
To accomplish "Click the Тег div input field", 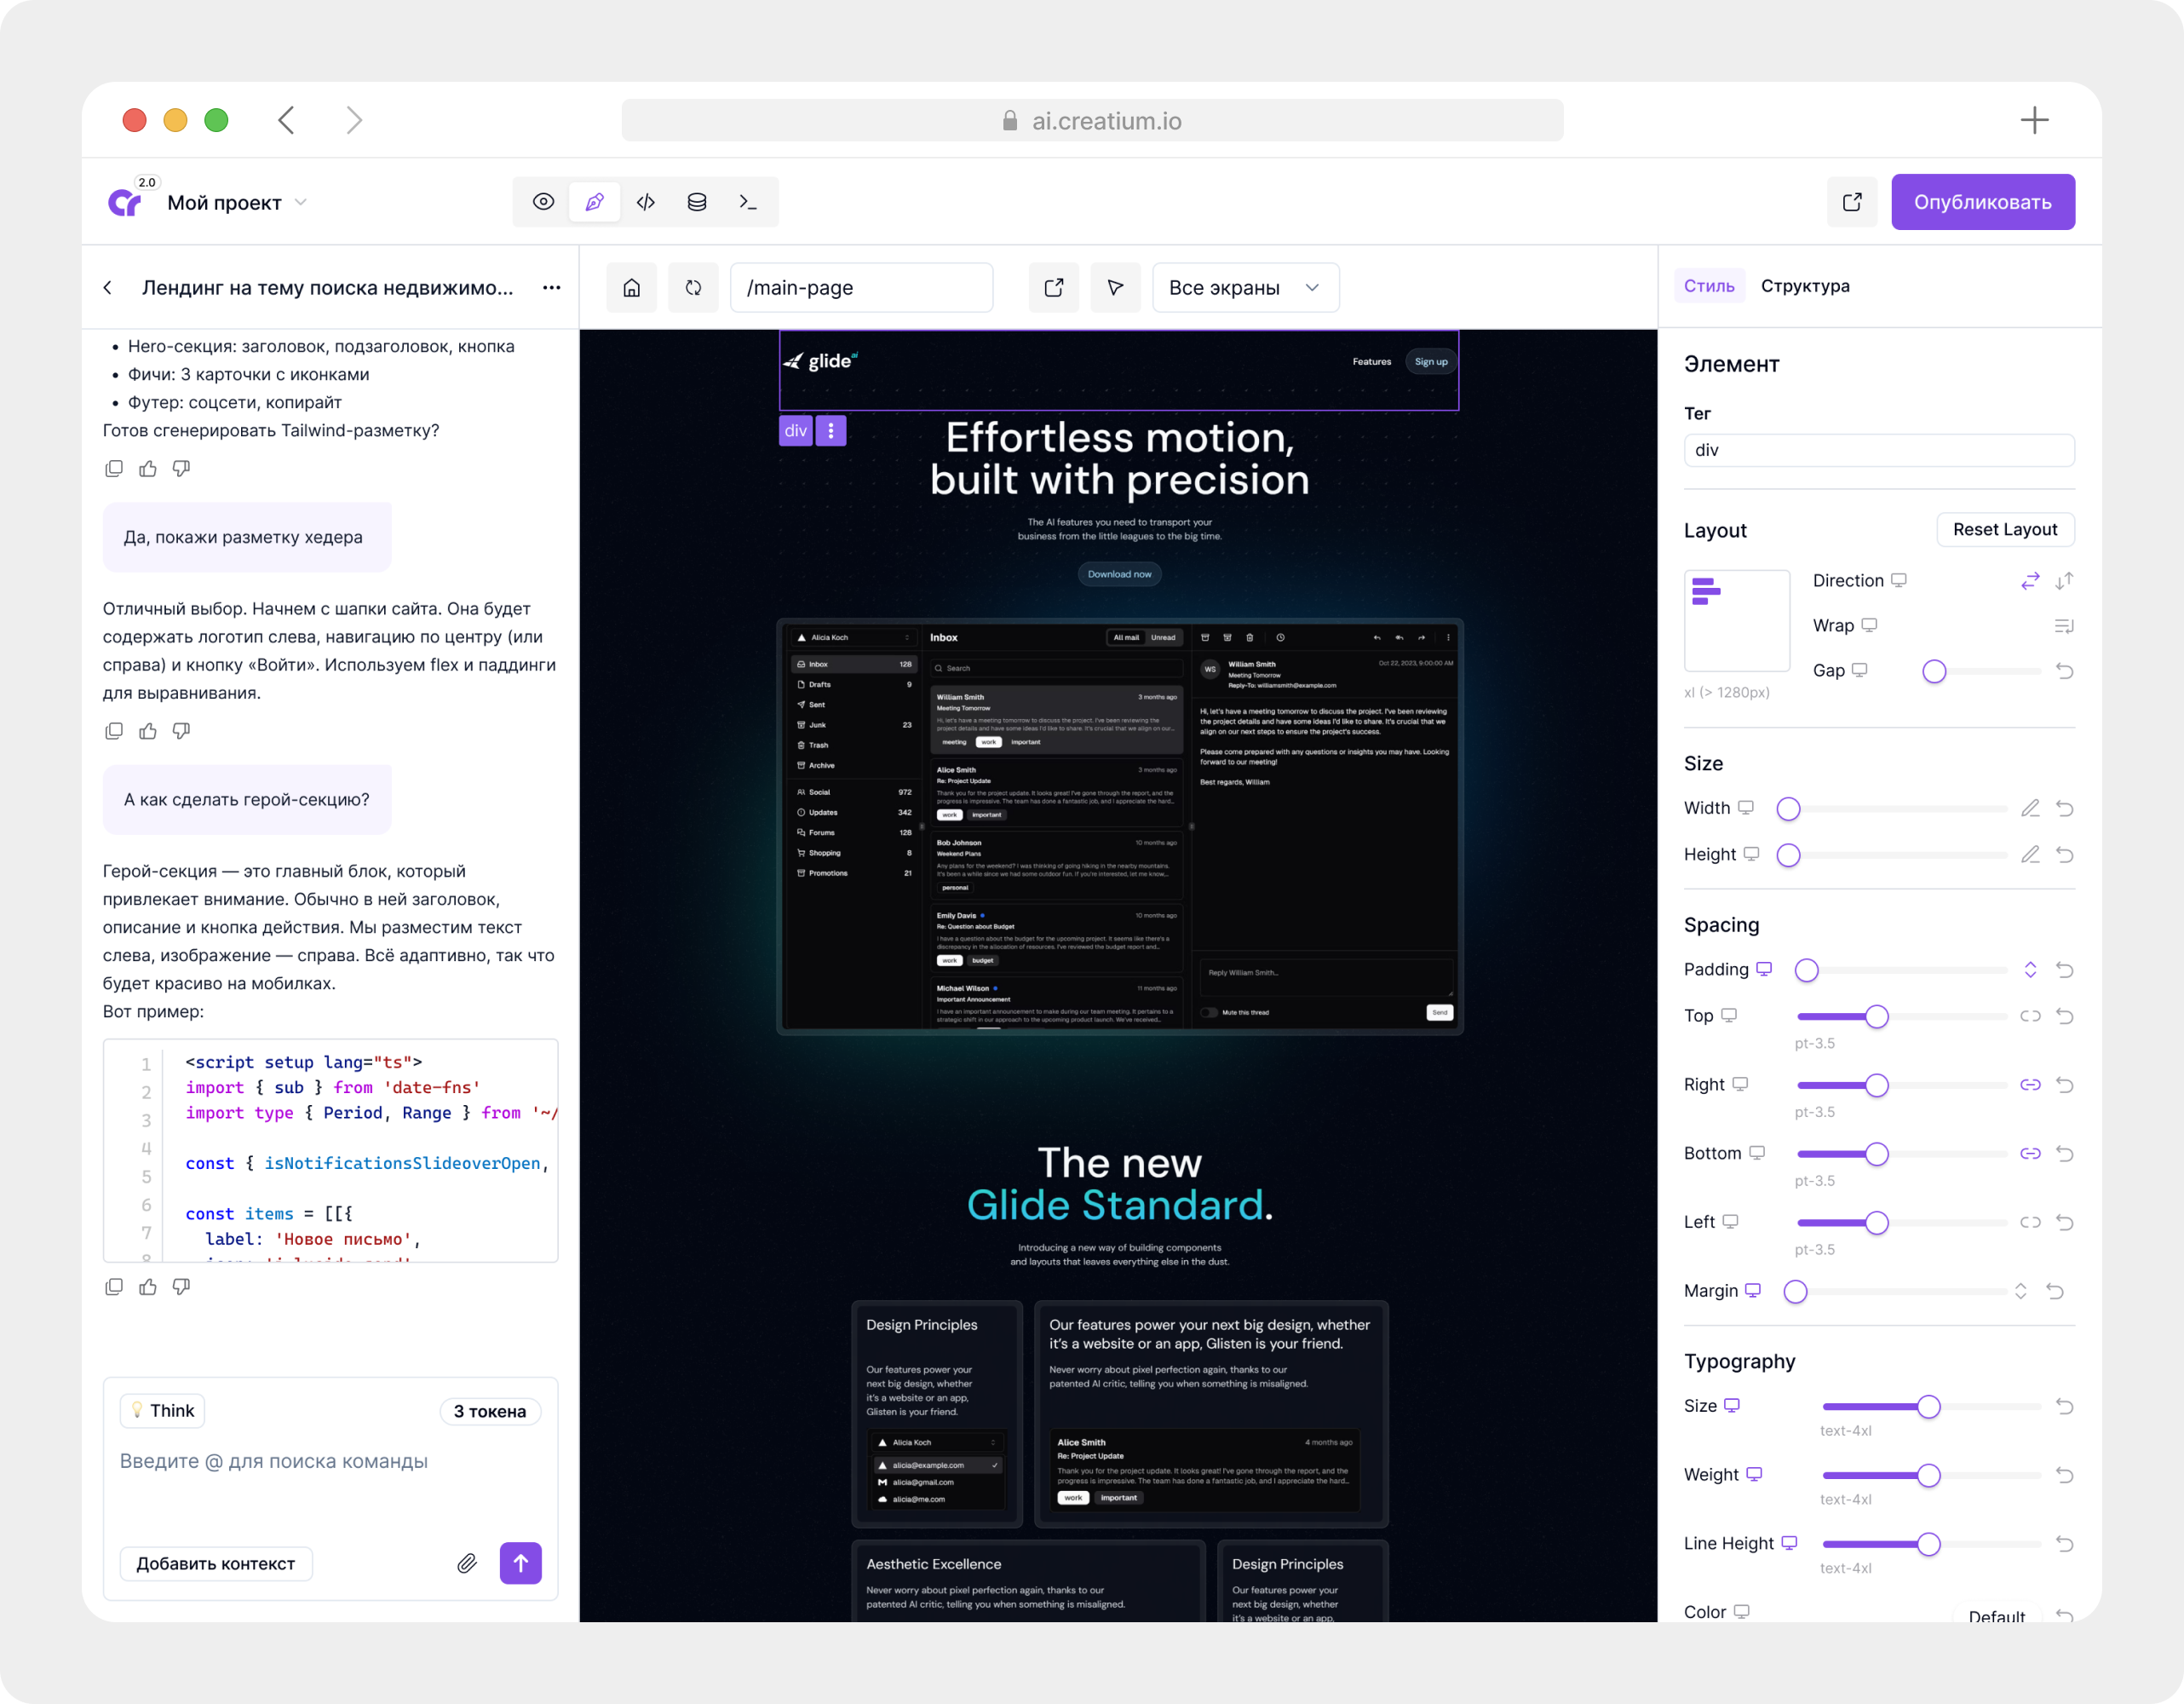I will [x=1879, y=450].
